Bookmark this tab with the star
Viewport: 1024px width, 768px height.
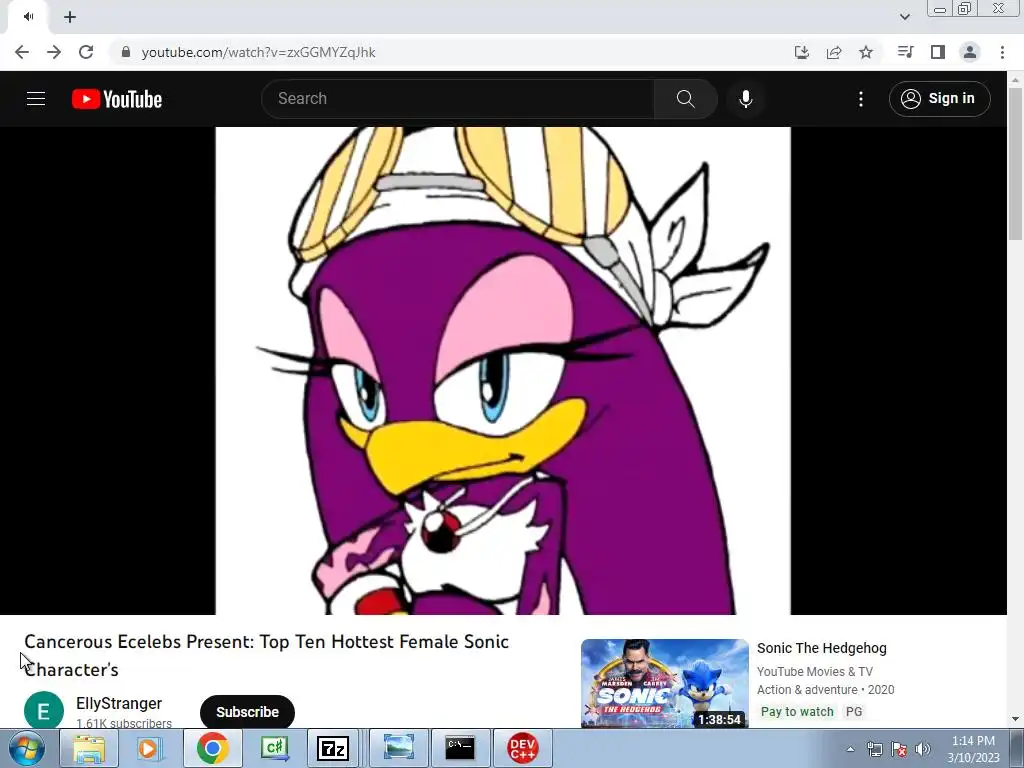(866, 52)
